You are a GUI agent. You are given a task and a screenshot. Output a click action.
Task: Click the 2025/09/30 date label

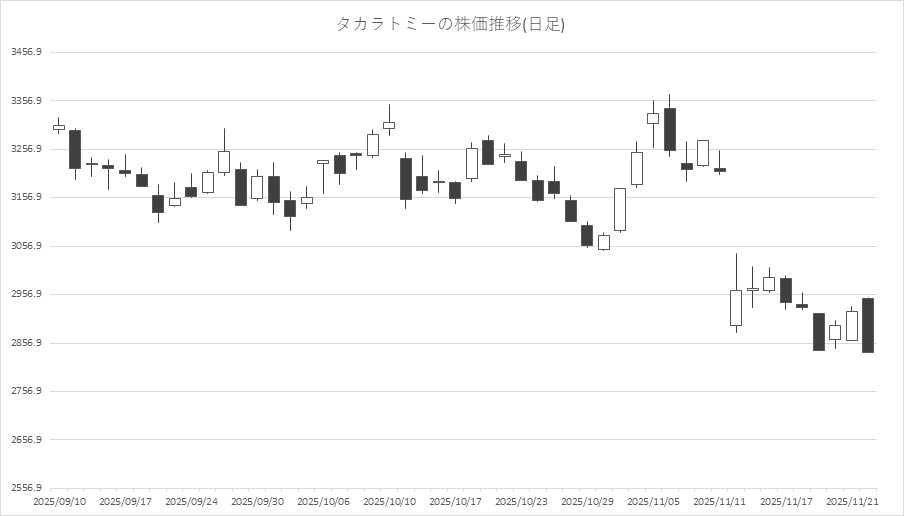257,501
